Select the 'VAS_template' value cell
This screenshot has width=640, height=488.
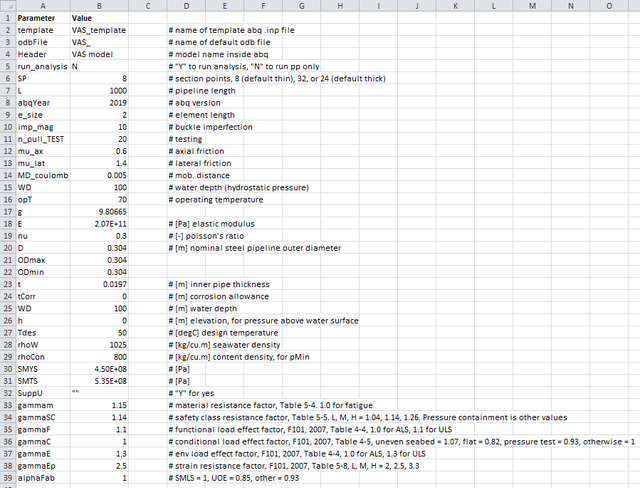pos(99,30)
